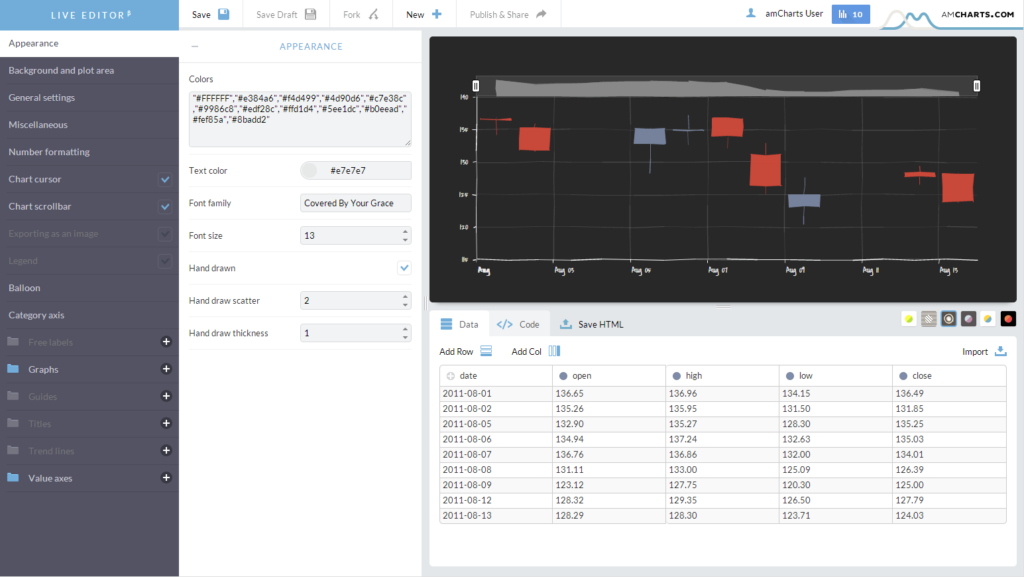The width and height of the screenshot is (1024, 577).
Task: Click the Add Col columns icon
Action: click(554, 351)
